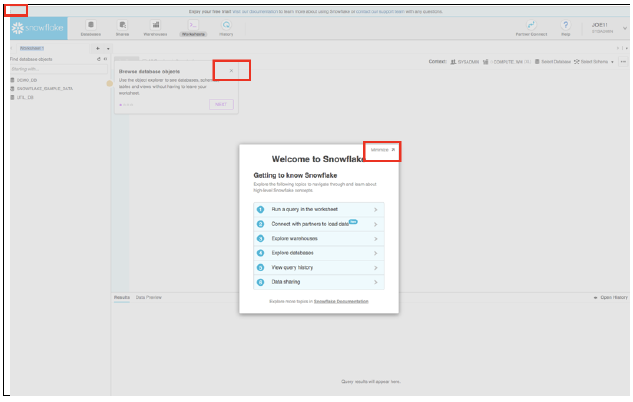Change the SYSADMIN role in context

[x=465, y=62]
